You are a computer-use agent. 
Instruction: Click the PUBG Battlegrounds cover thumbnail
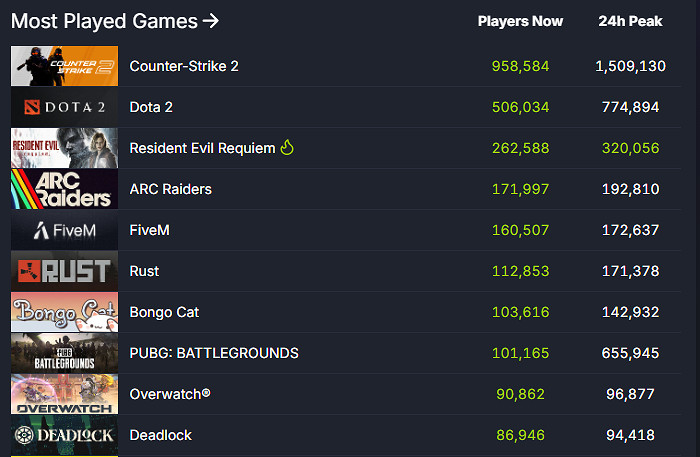coord(64,353)
